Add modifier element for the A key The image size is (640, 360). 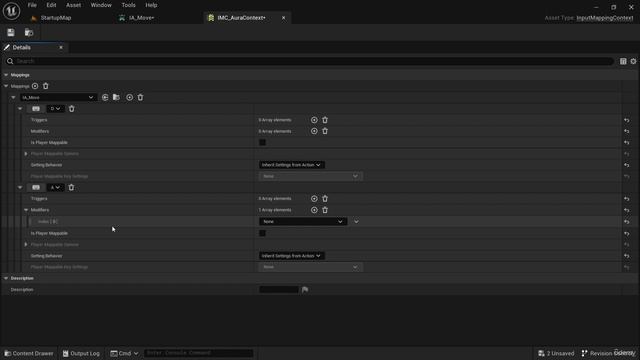click(x=314, y=210)
